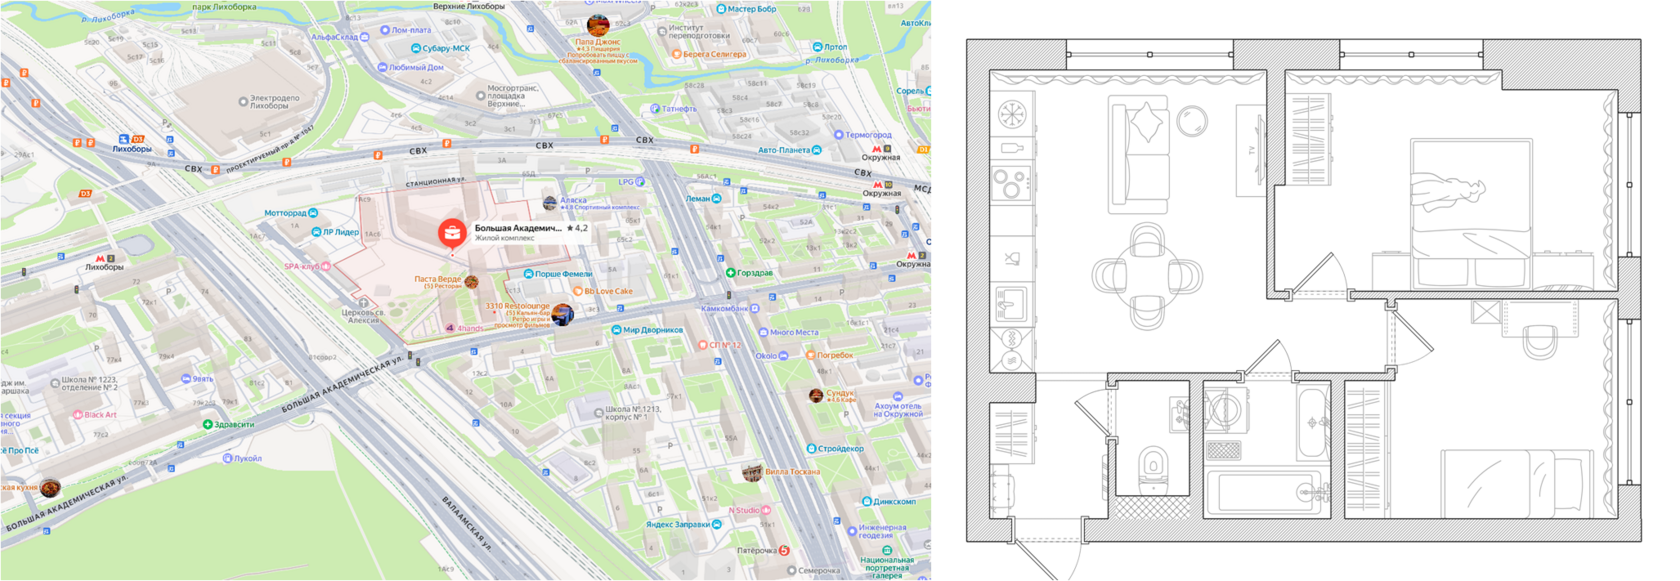The image size is (1680, 581).
Task: Select the Аляска sports complex marker
Action: pos(550,203)
